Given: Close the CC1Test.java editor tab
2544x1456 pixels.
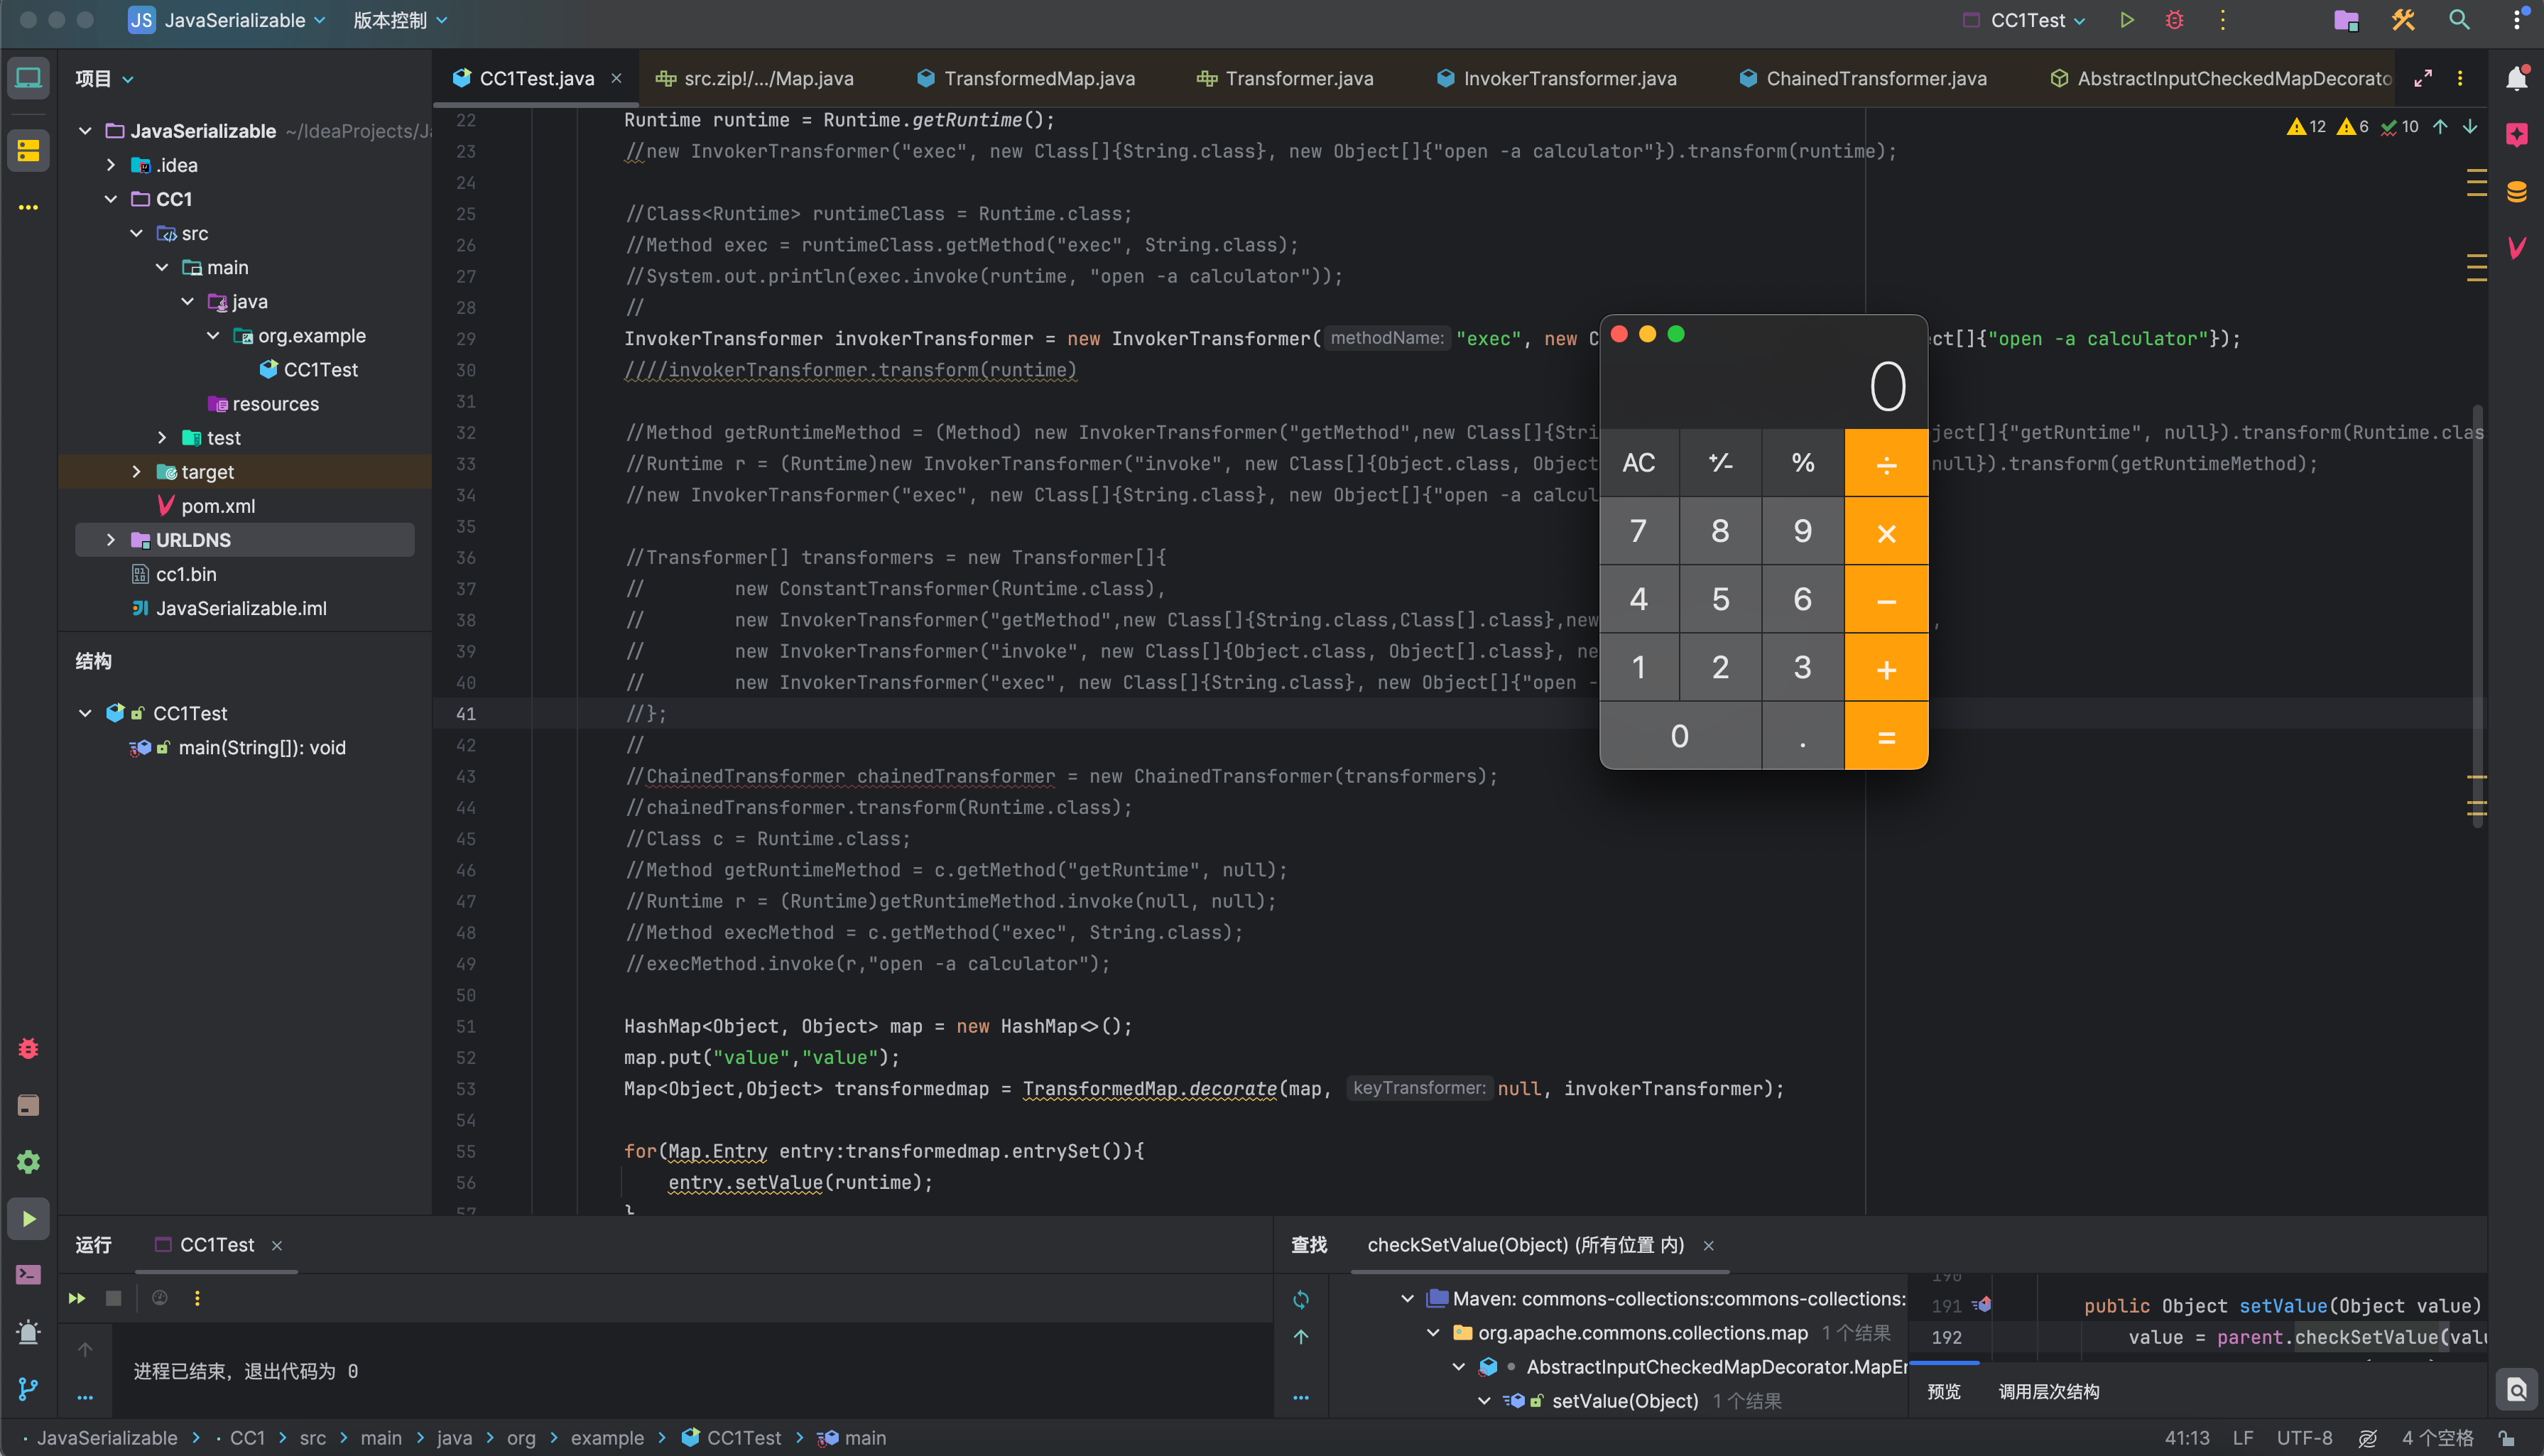Looking at the screenshot, I should click(616, 79).
